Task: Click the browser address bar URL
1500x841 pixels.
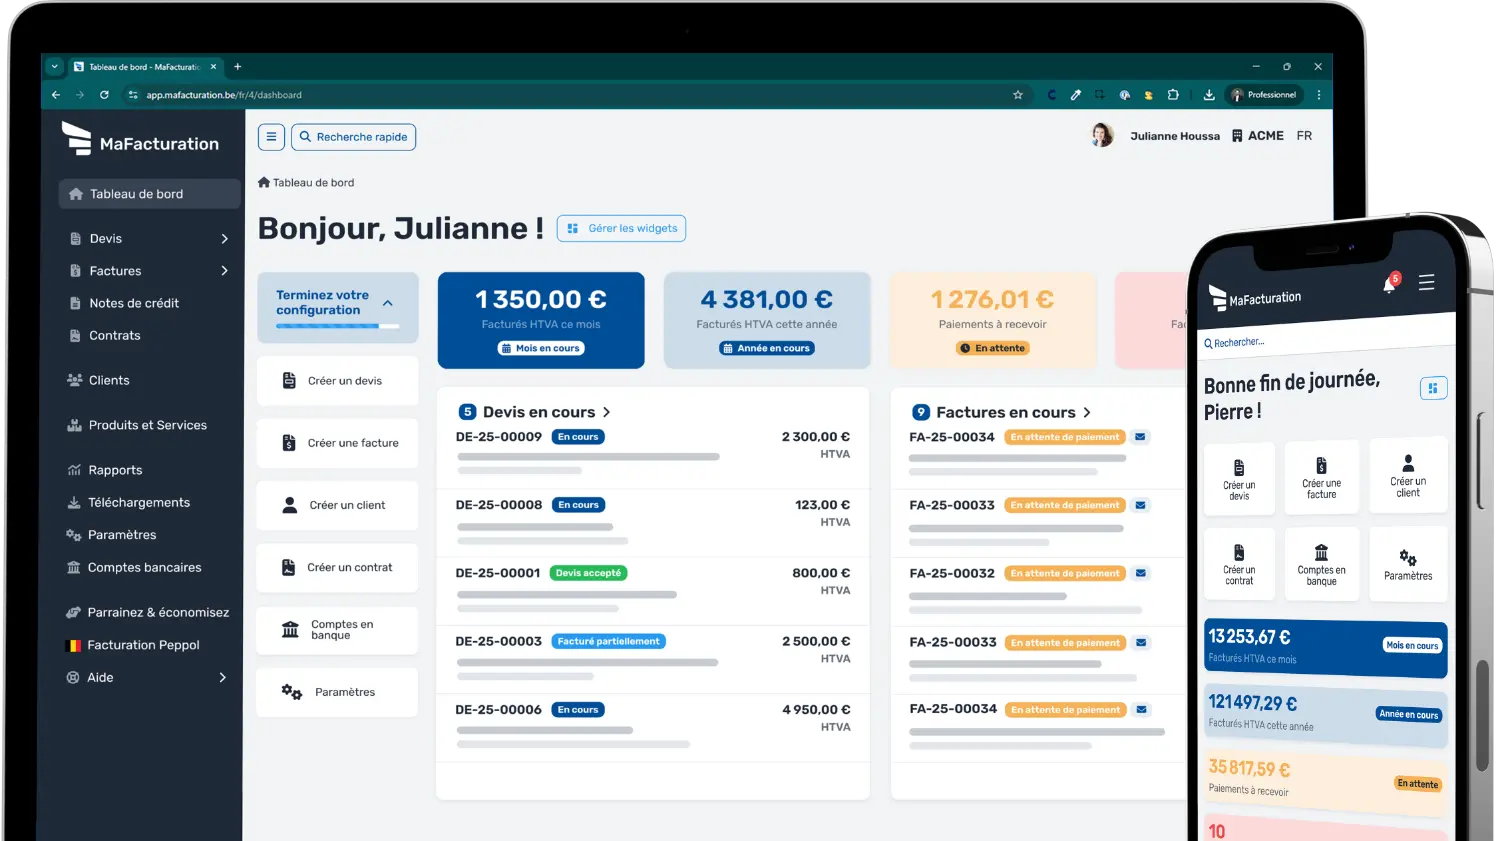Action: point(224,95)
